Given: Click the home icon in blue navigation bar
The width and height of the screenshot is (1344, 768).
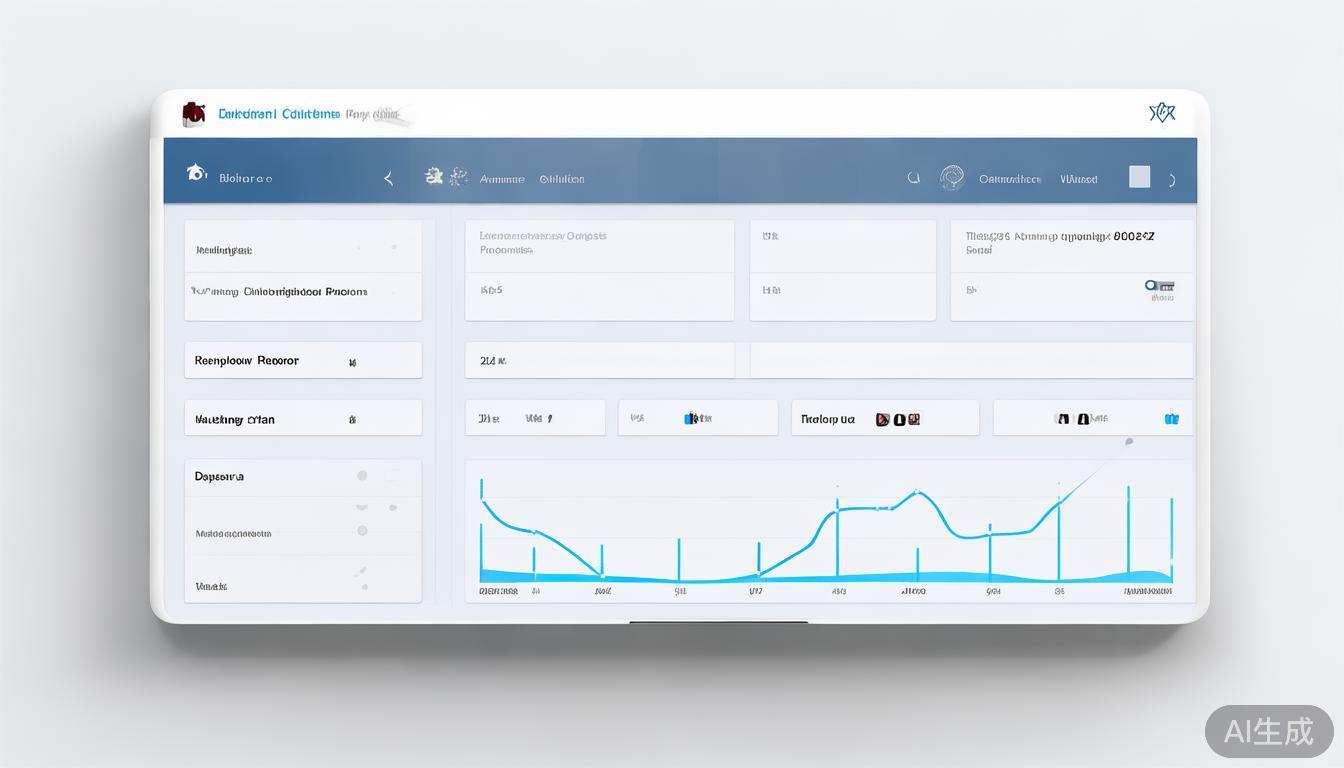Looking at the screenshot, I should [196, 173].
